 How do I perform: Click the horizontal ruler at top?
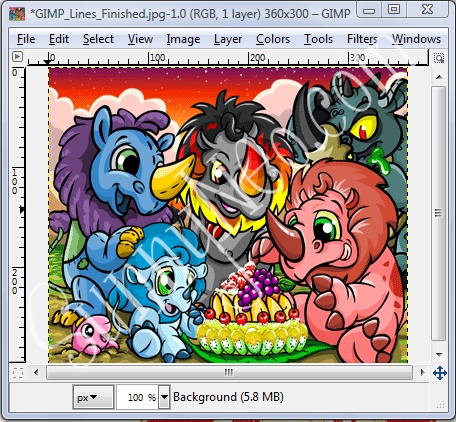(228, 58)
